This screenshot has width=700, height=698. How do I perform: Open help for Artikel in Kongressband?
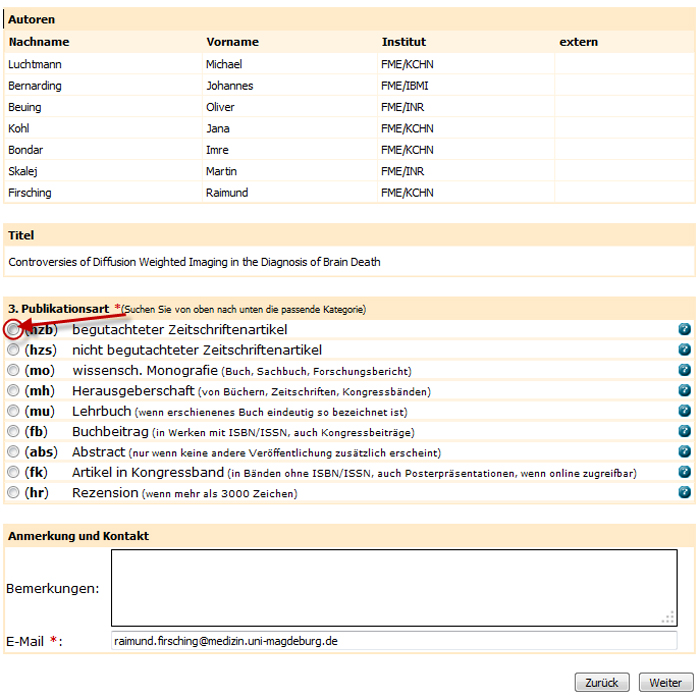click(685, 472)
